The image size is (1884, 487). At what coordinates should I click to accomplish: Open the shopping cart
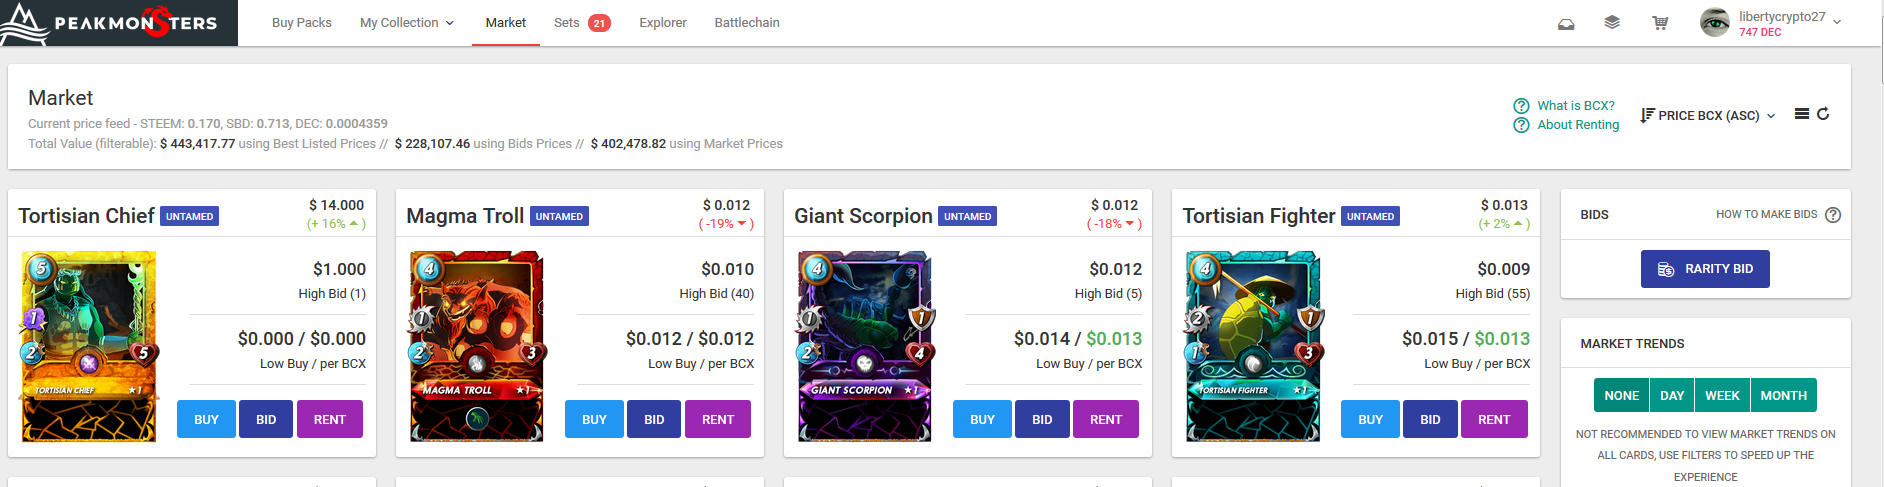(1660, 23)
